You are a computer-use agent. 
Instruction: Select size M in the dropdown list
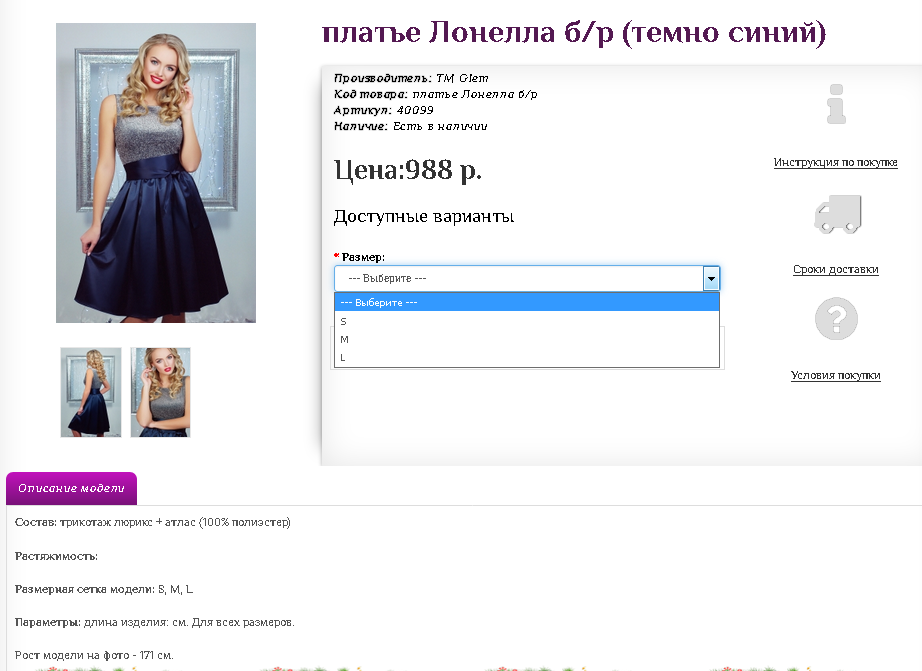[527, 339]
